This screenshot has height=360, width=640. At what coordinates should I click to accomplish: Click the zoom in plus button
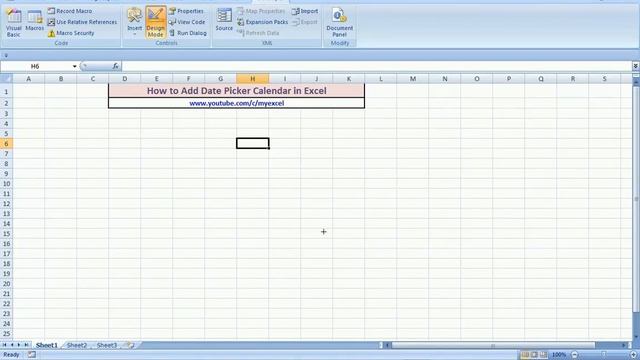[x=634, y=355]
